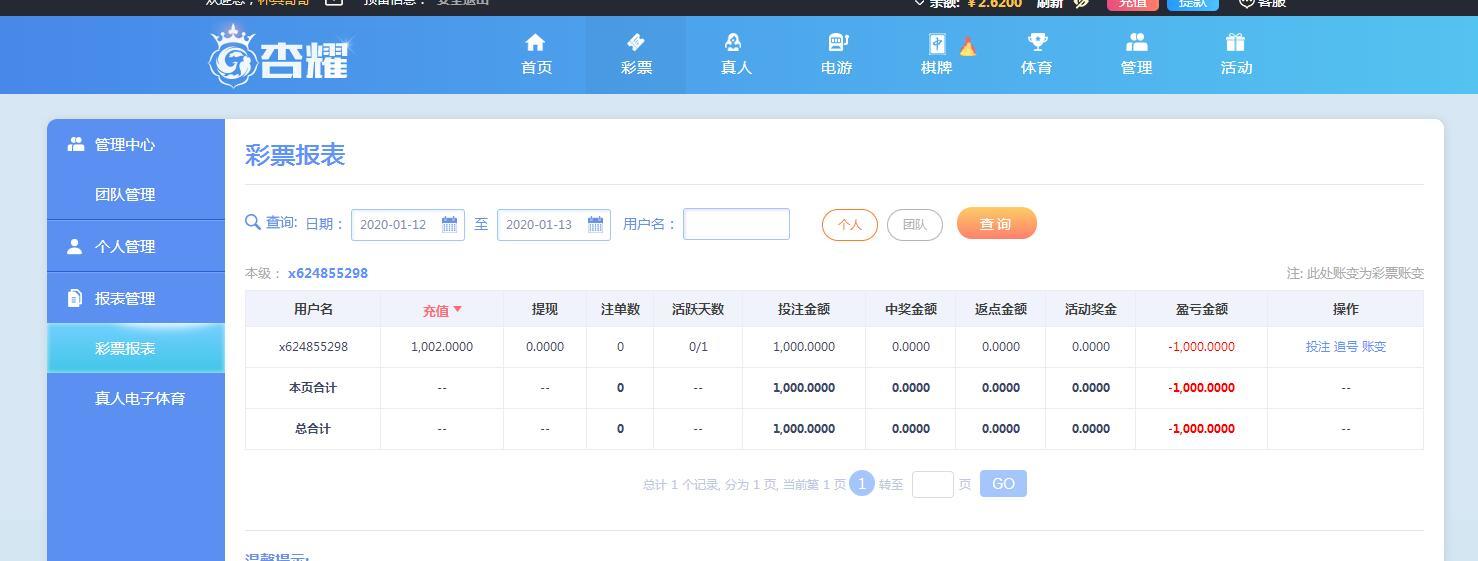
Task: Click the 返点金额 column header
Action: pos(1001,309)
